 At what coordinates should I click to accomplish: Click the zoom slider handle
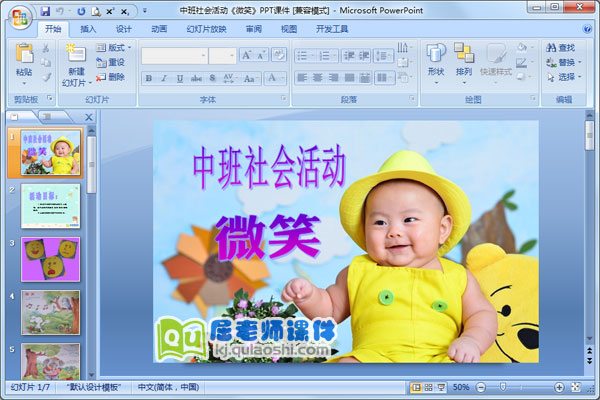503,387
